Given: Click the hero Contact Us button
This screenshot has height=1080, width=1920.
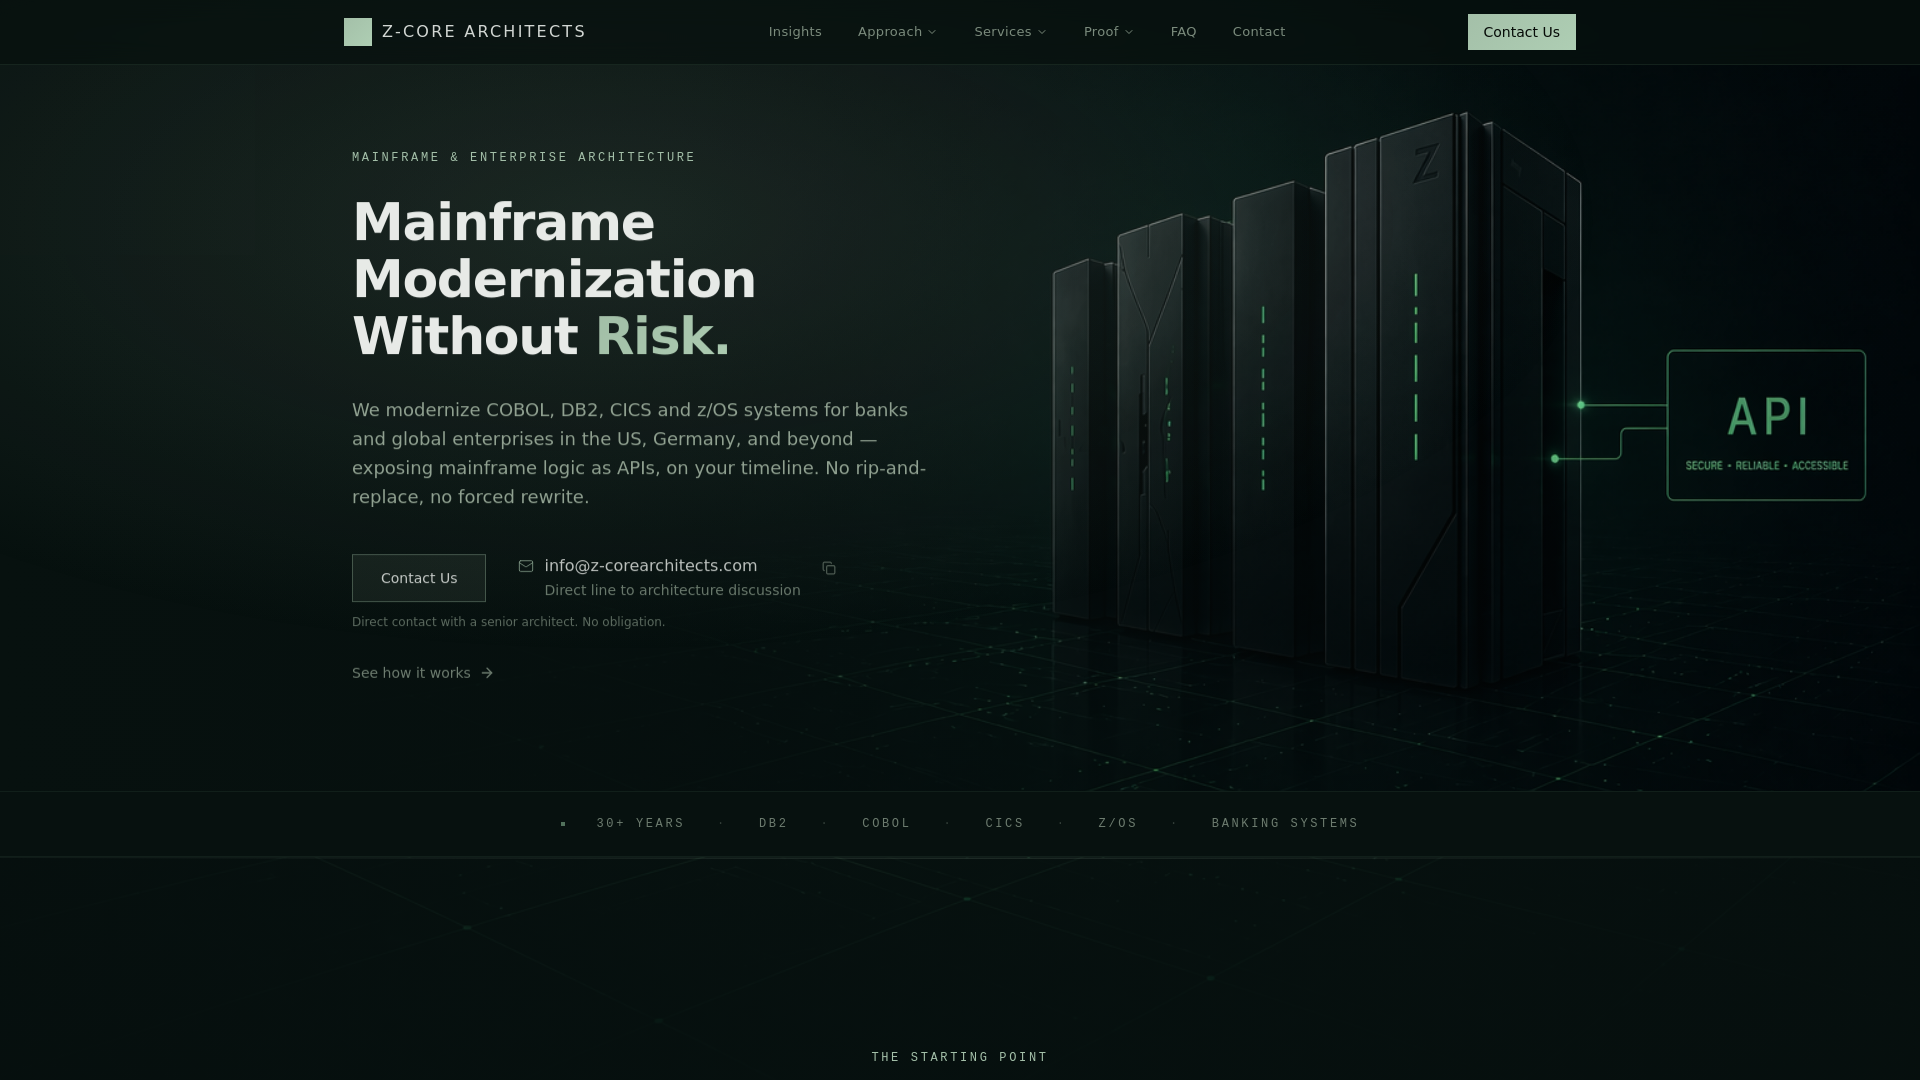Looking at the screenshot, I should [419, 578].
